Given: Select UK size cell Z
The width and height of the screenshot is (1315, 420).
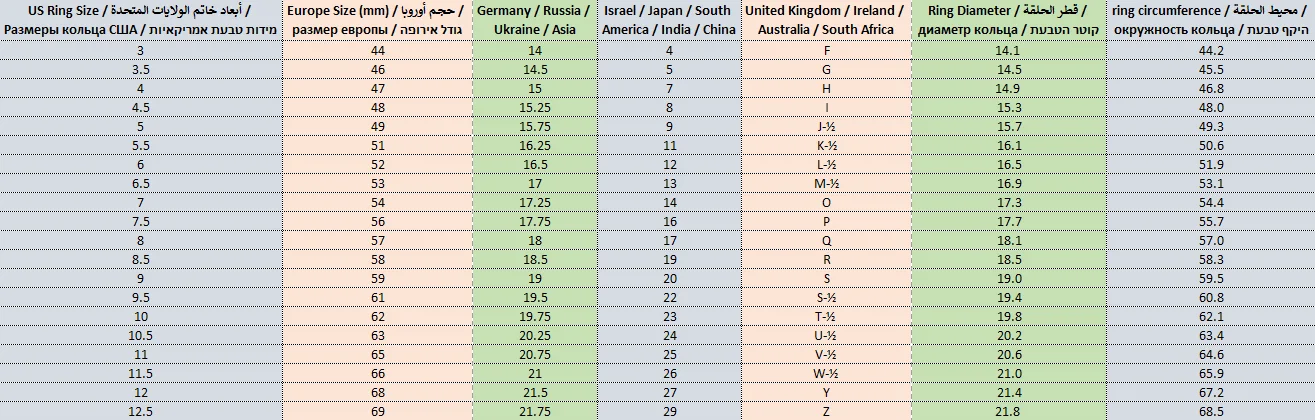Looking at the screenshot, I should 825,411.
